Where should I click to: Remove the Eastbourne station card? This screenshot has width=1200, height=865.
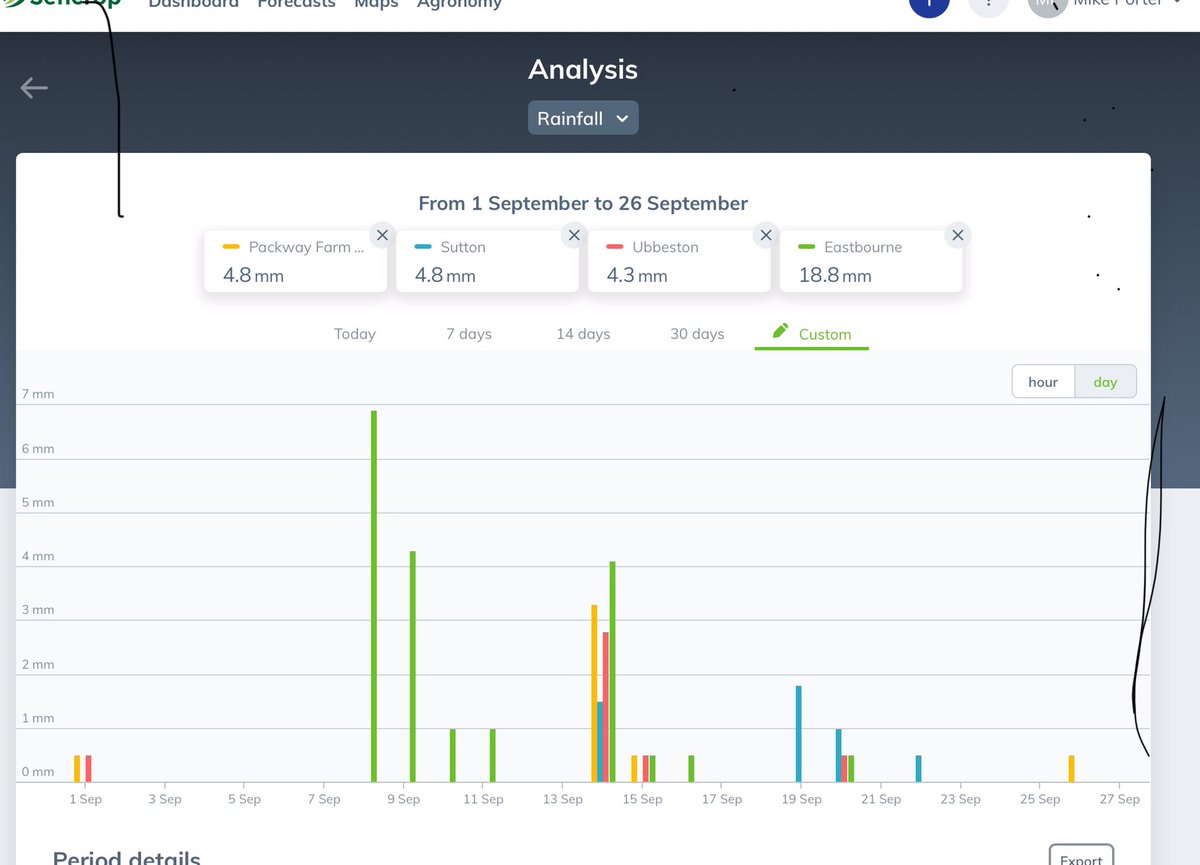pos(957,235)
